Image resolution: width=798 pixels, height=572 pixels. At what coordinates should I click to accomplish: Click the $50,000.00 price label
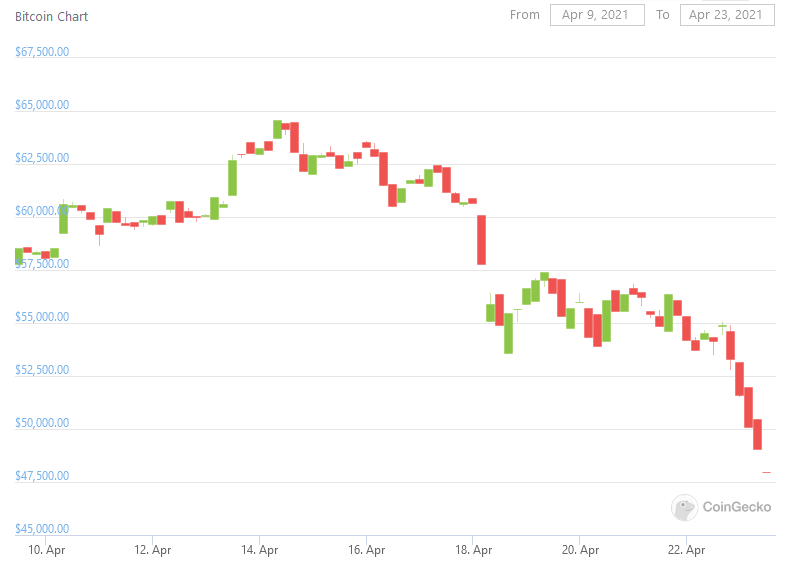point(42,423)
